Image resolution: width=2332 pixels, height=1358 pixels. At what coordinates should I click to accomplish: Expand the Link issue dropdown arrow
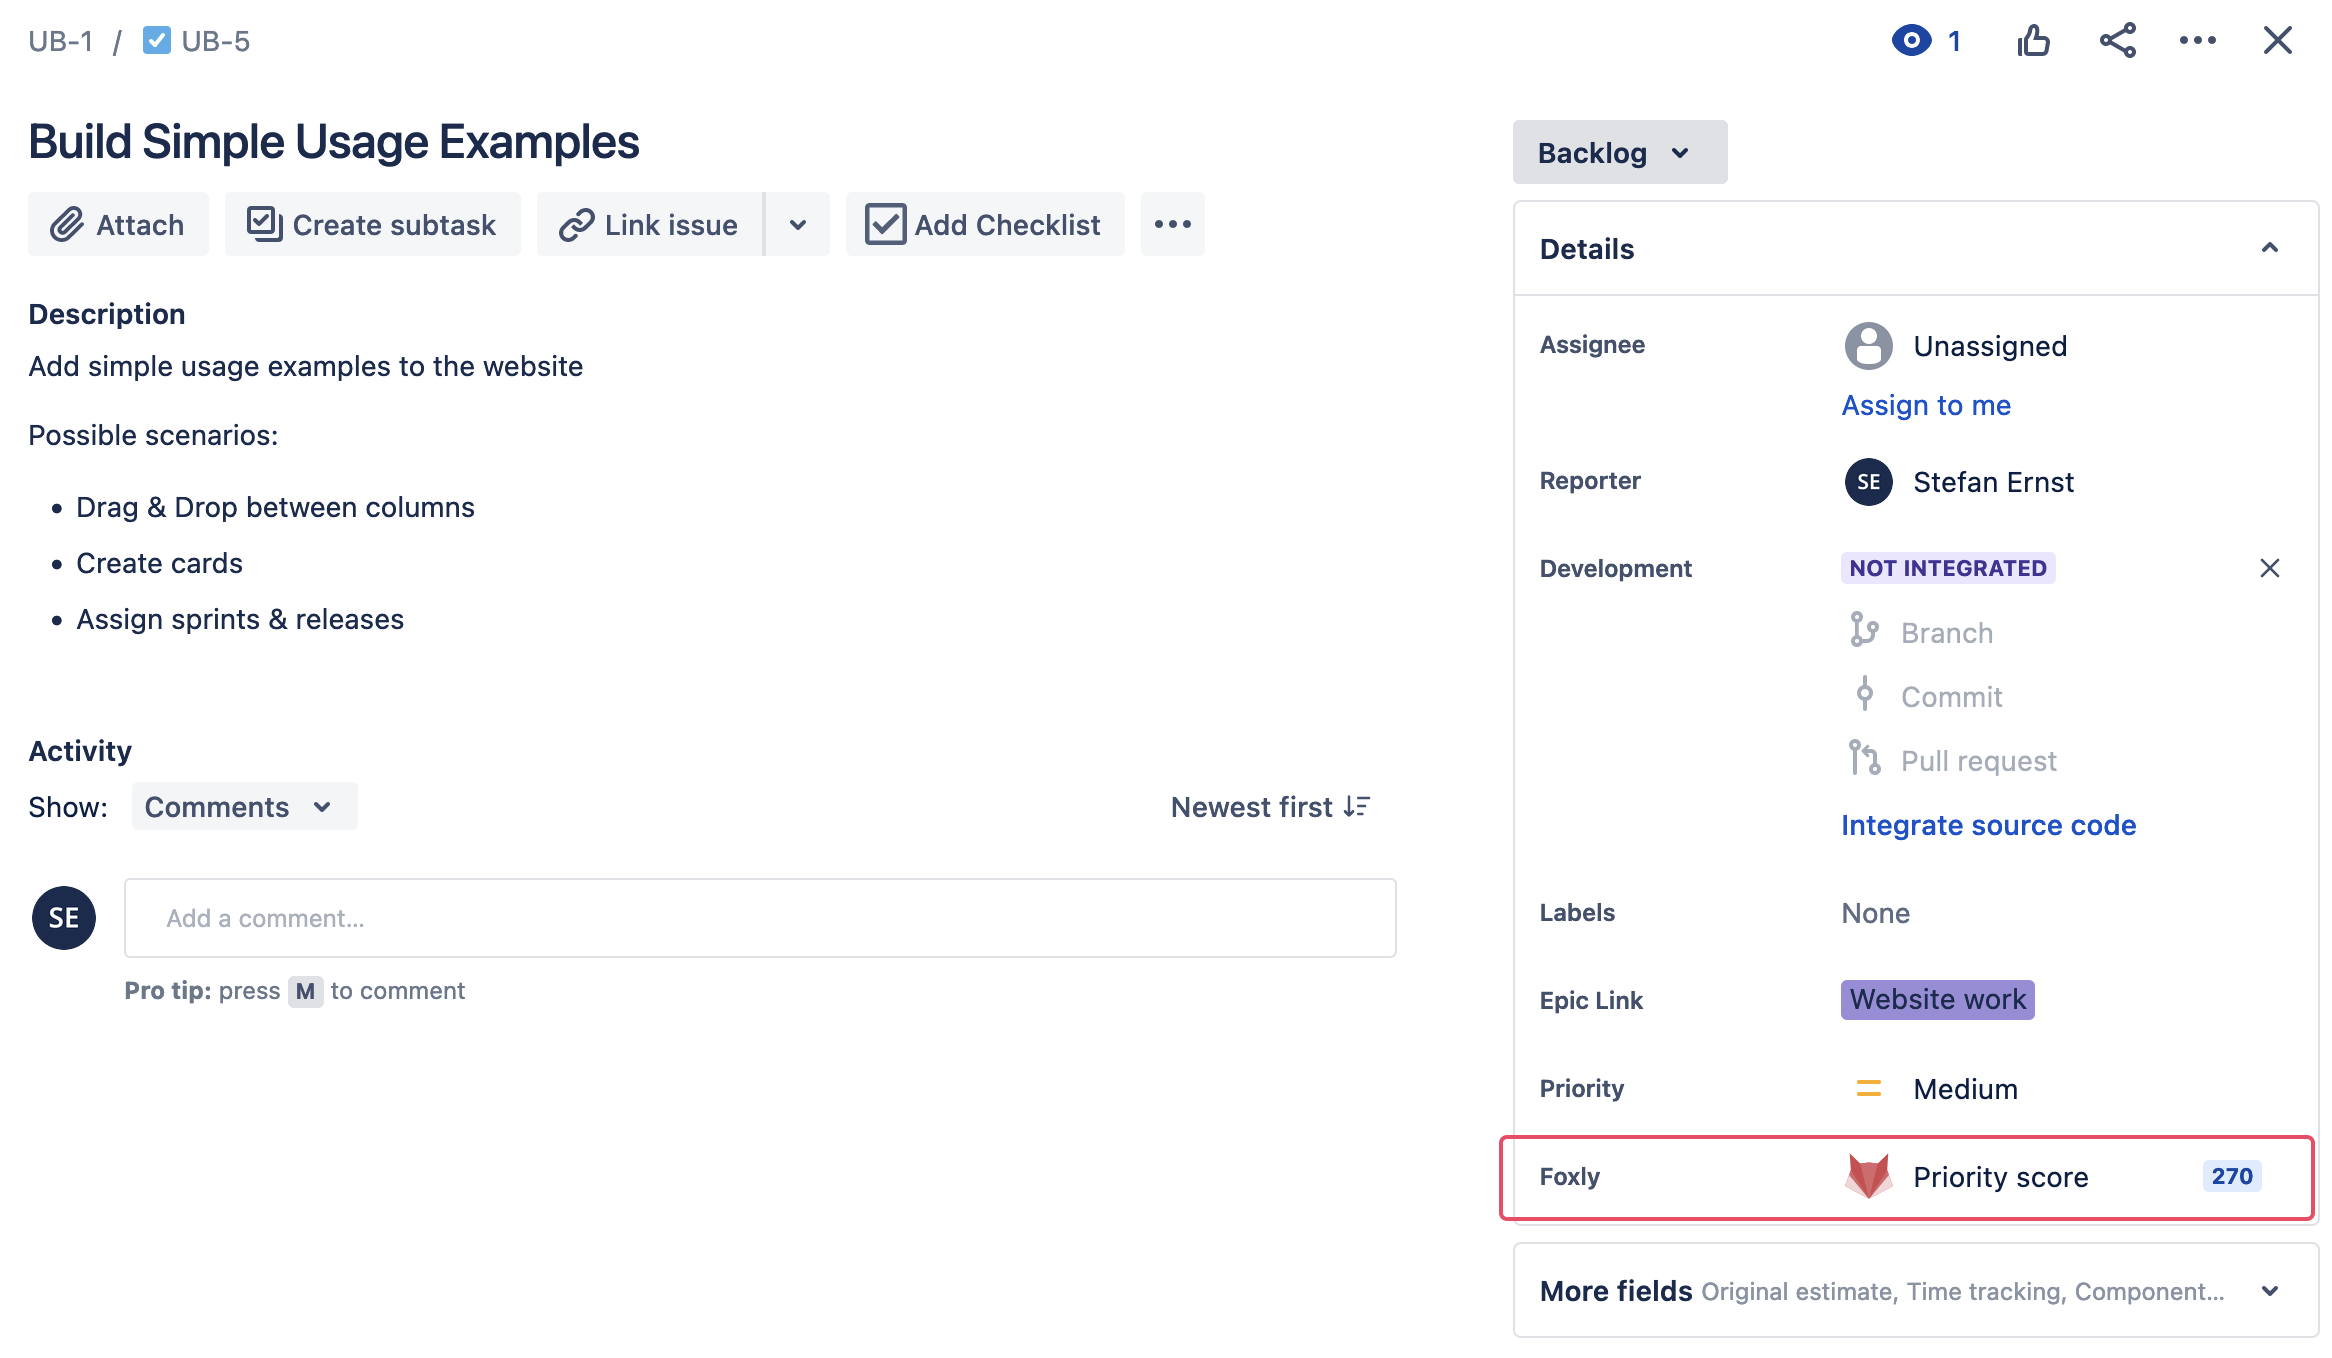coord(797,224)
